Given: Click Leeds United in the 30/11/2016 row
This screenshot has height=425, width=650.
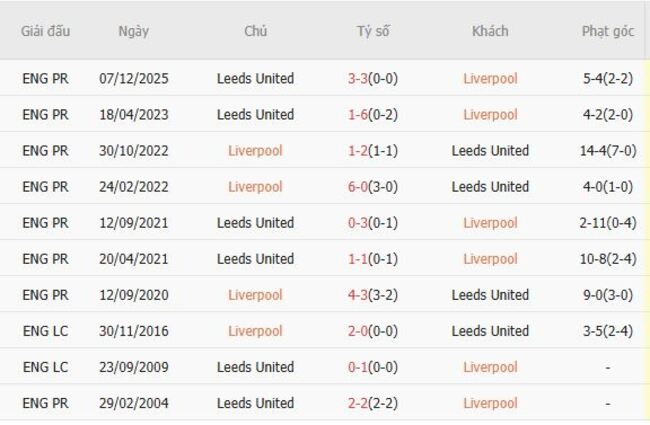Looking at the screenshot, I should tap(490, 331).
